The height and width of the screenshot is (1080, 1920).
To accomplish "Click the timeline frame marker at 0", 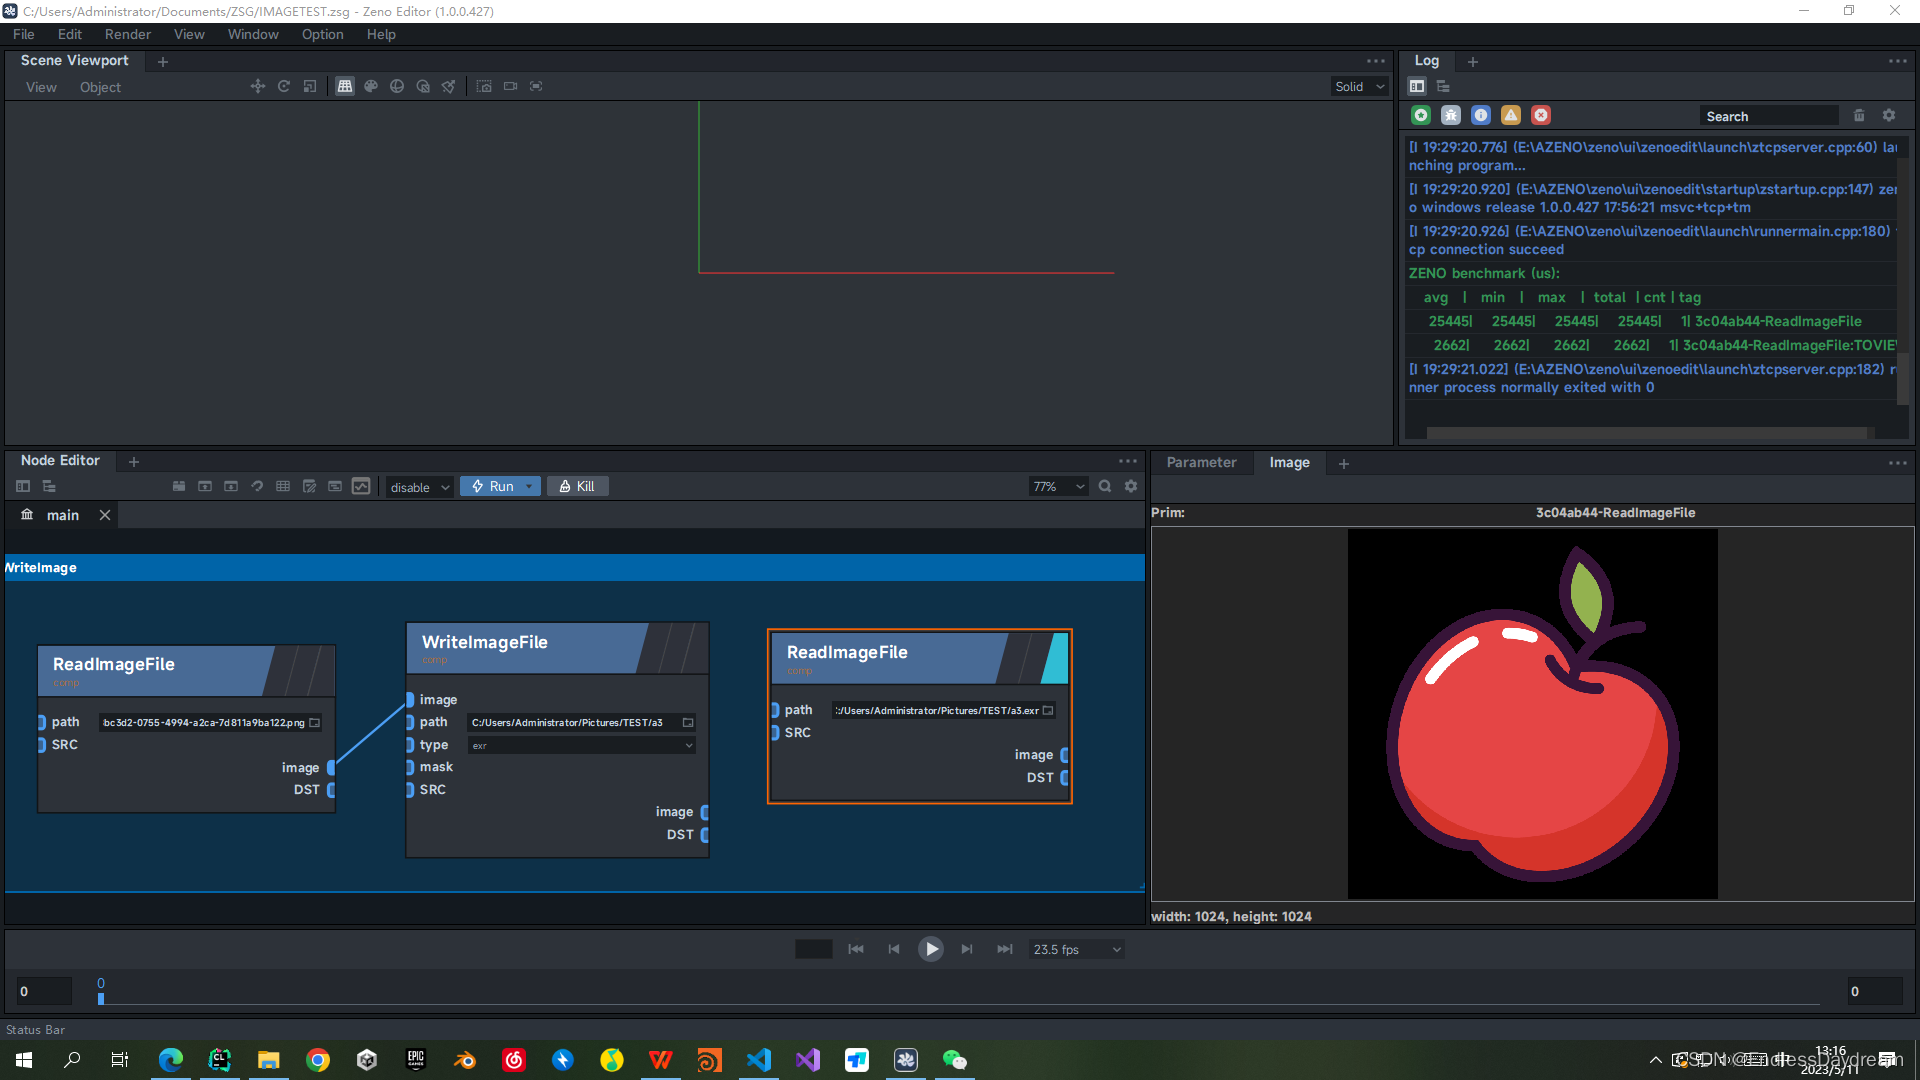I will pos(101,997).
